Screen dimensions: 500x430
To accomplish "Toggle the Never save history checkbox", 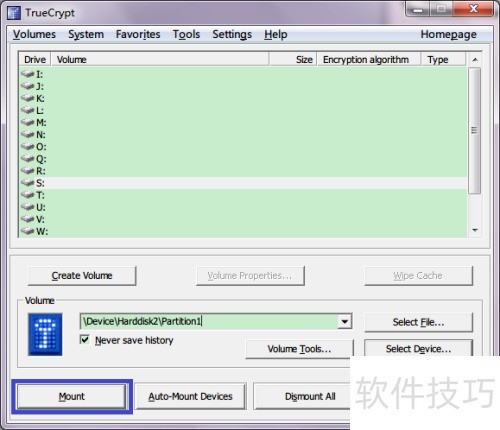I will tap(85, 340).
